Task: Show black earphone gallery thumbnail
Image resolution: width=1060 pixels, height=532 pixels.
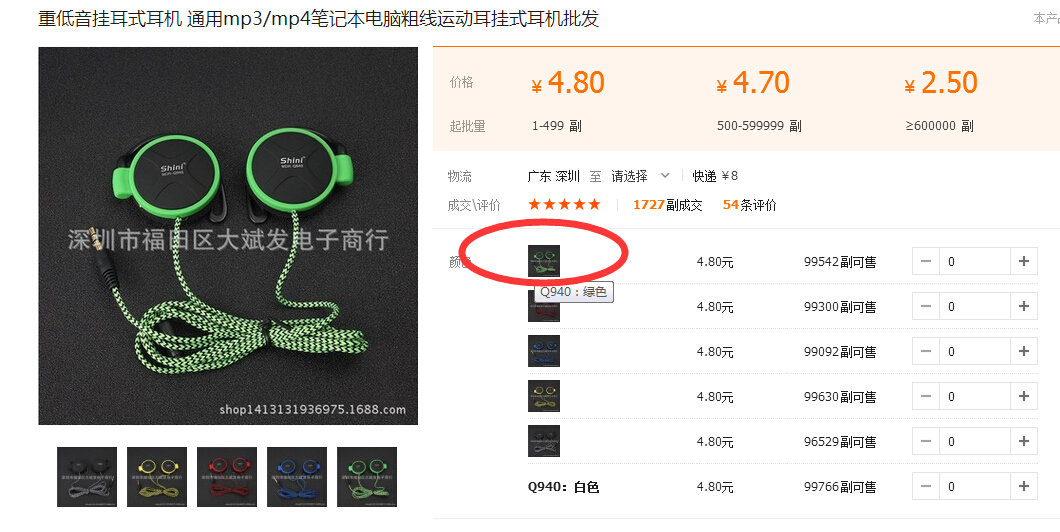Action: click(x=87, y=477)
